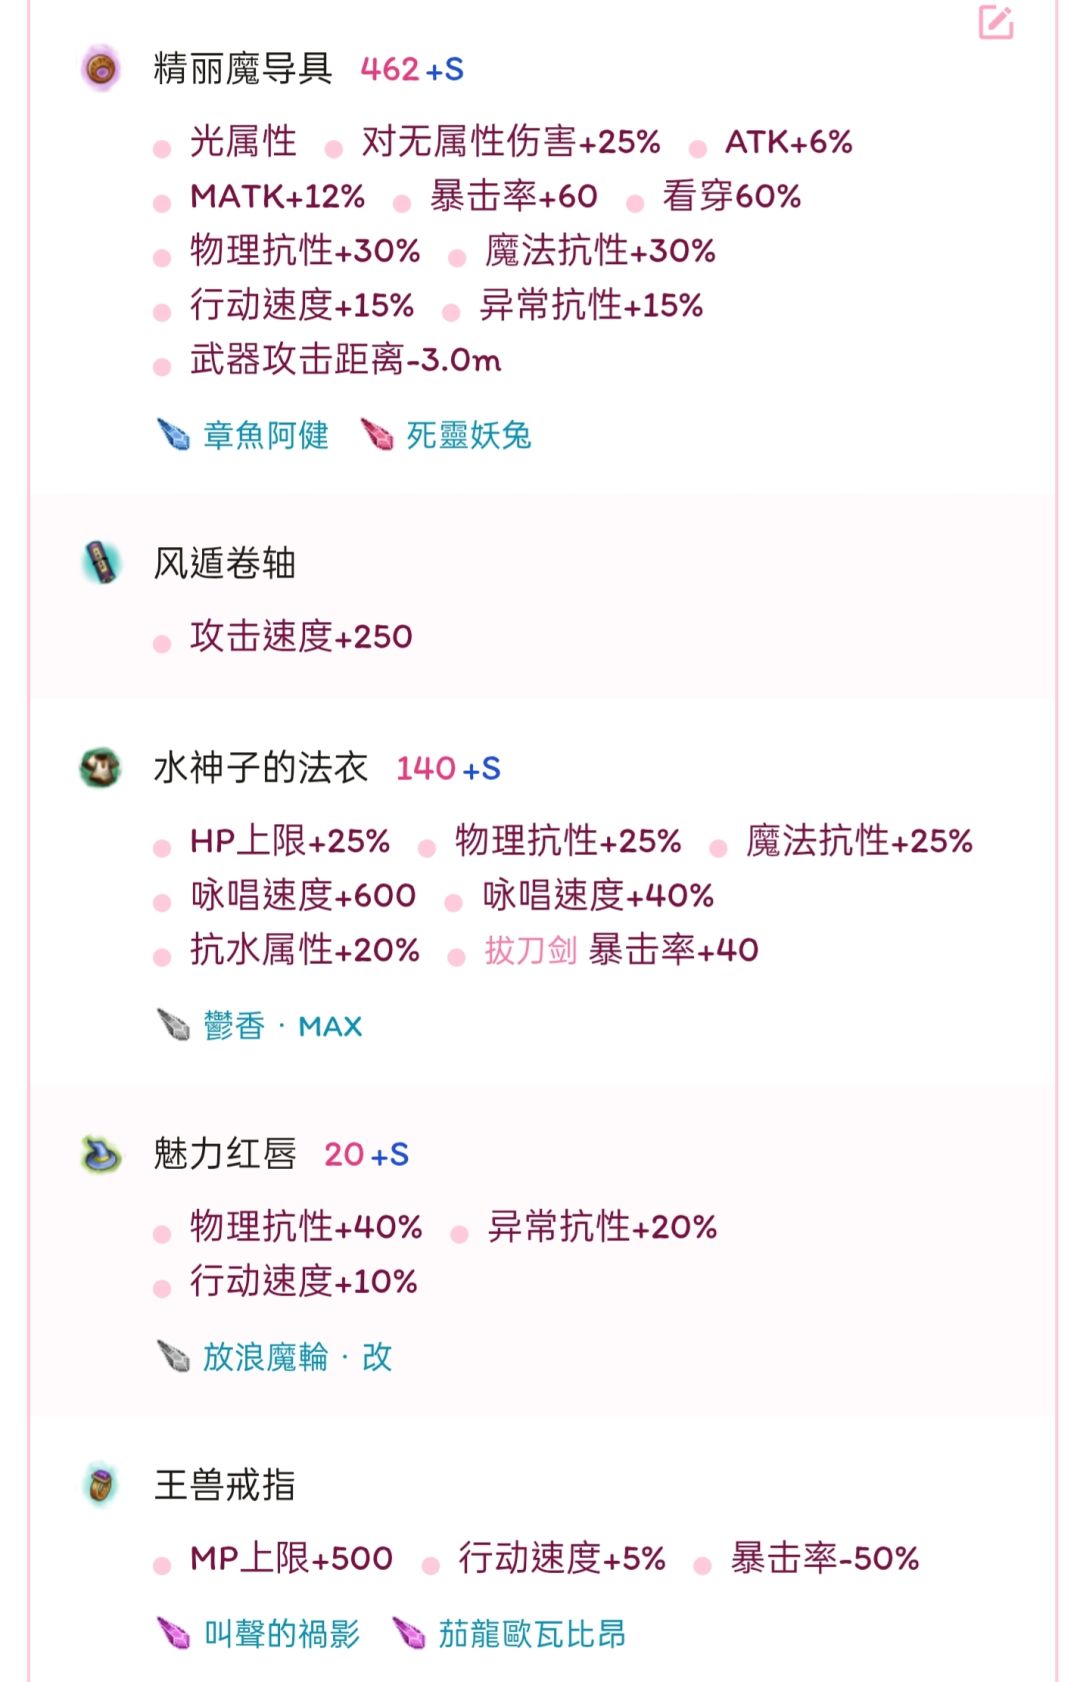Open the 死靈妖兔 crystal link

469,435
